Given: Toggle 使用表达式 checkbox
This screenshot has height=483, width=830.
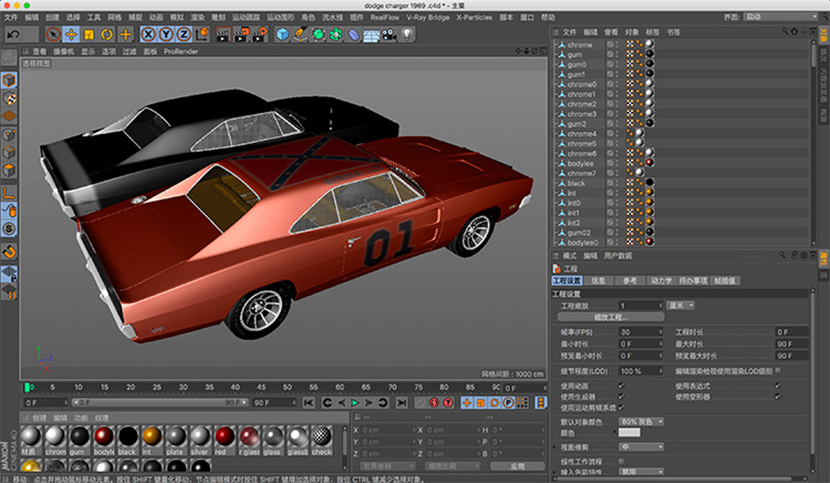Looking at the screenshot, I should tap(778, 386).
